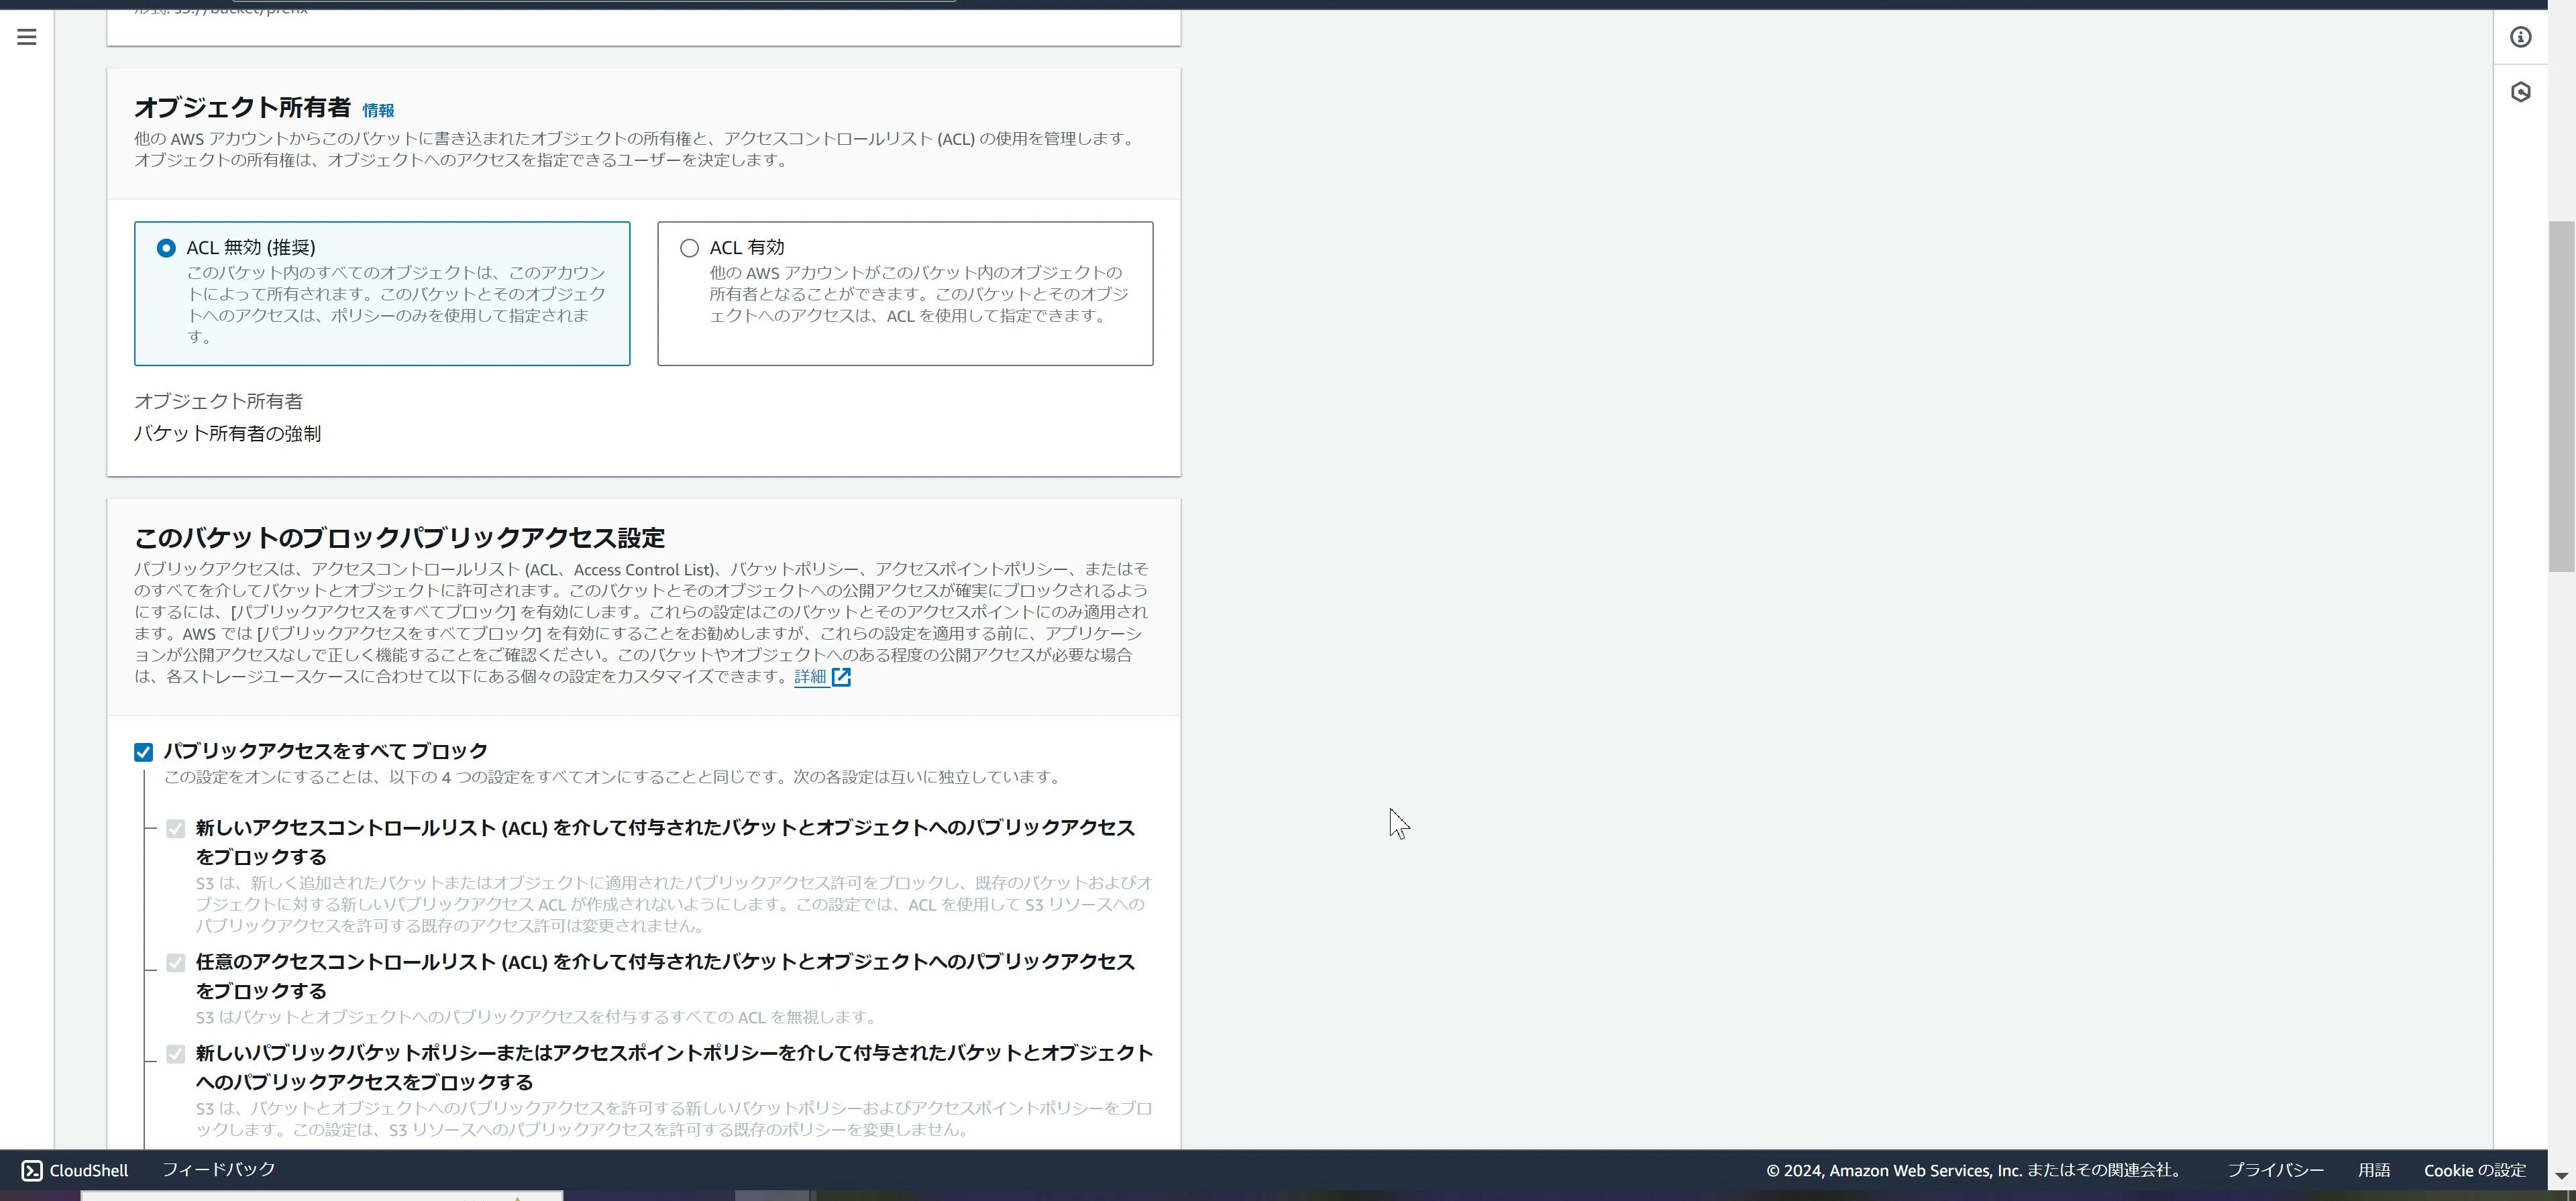This screenshot has height=1201, width=2576.
Task: Open Cookie の設定 in the footer
Action: coord(2475,1170)
